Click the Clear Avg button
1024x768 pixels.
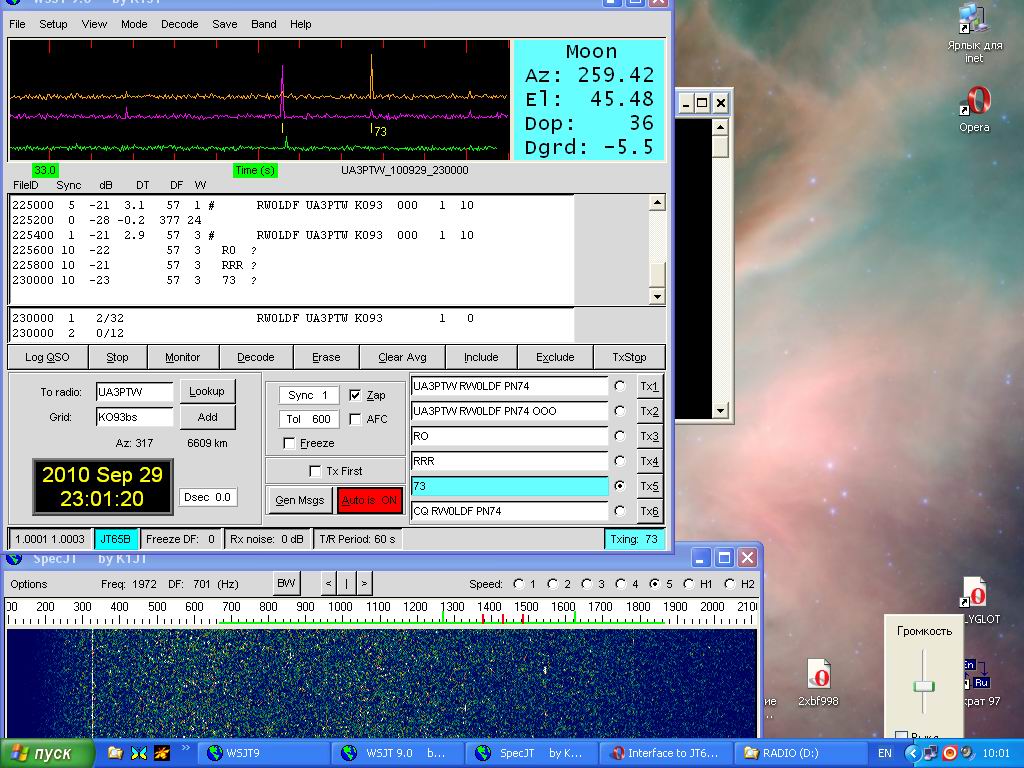(402, 357)
